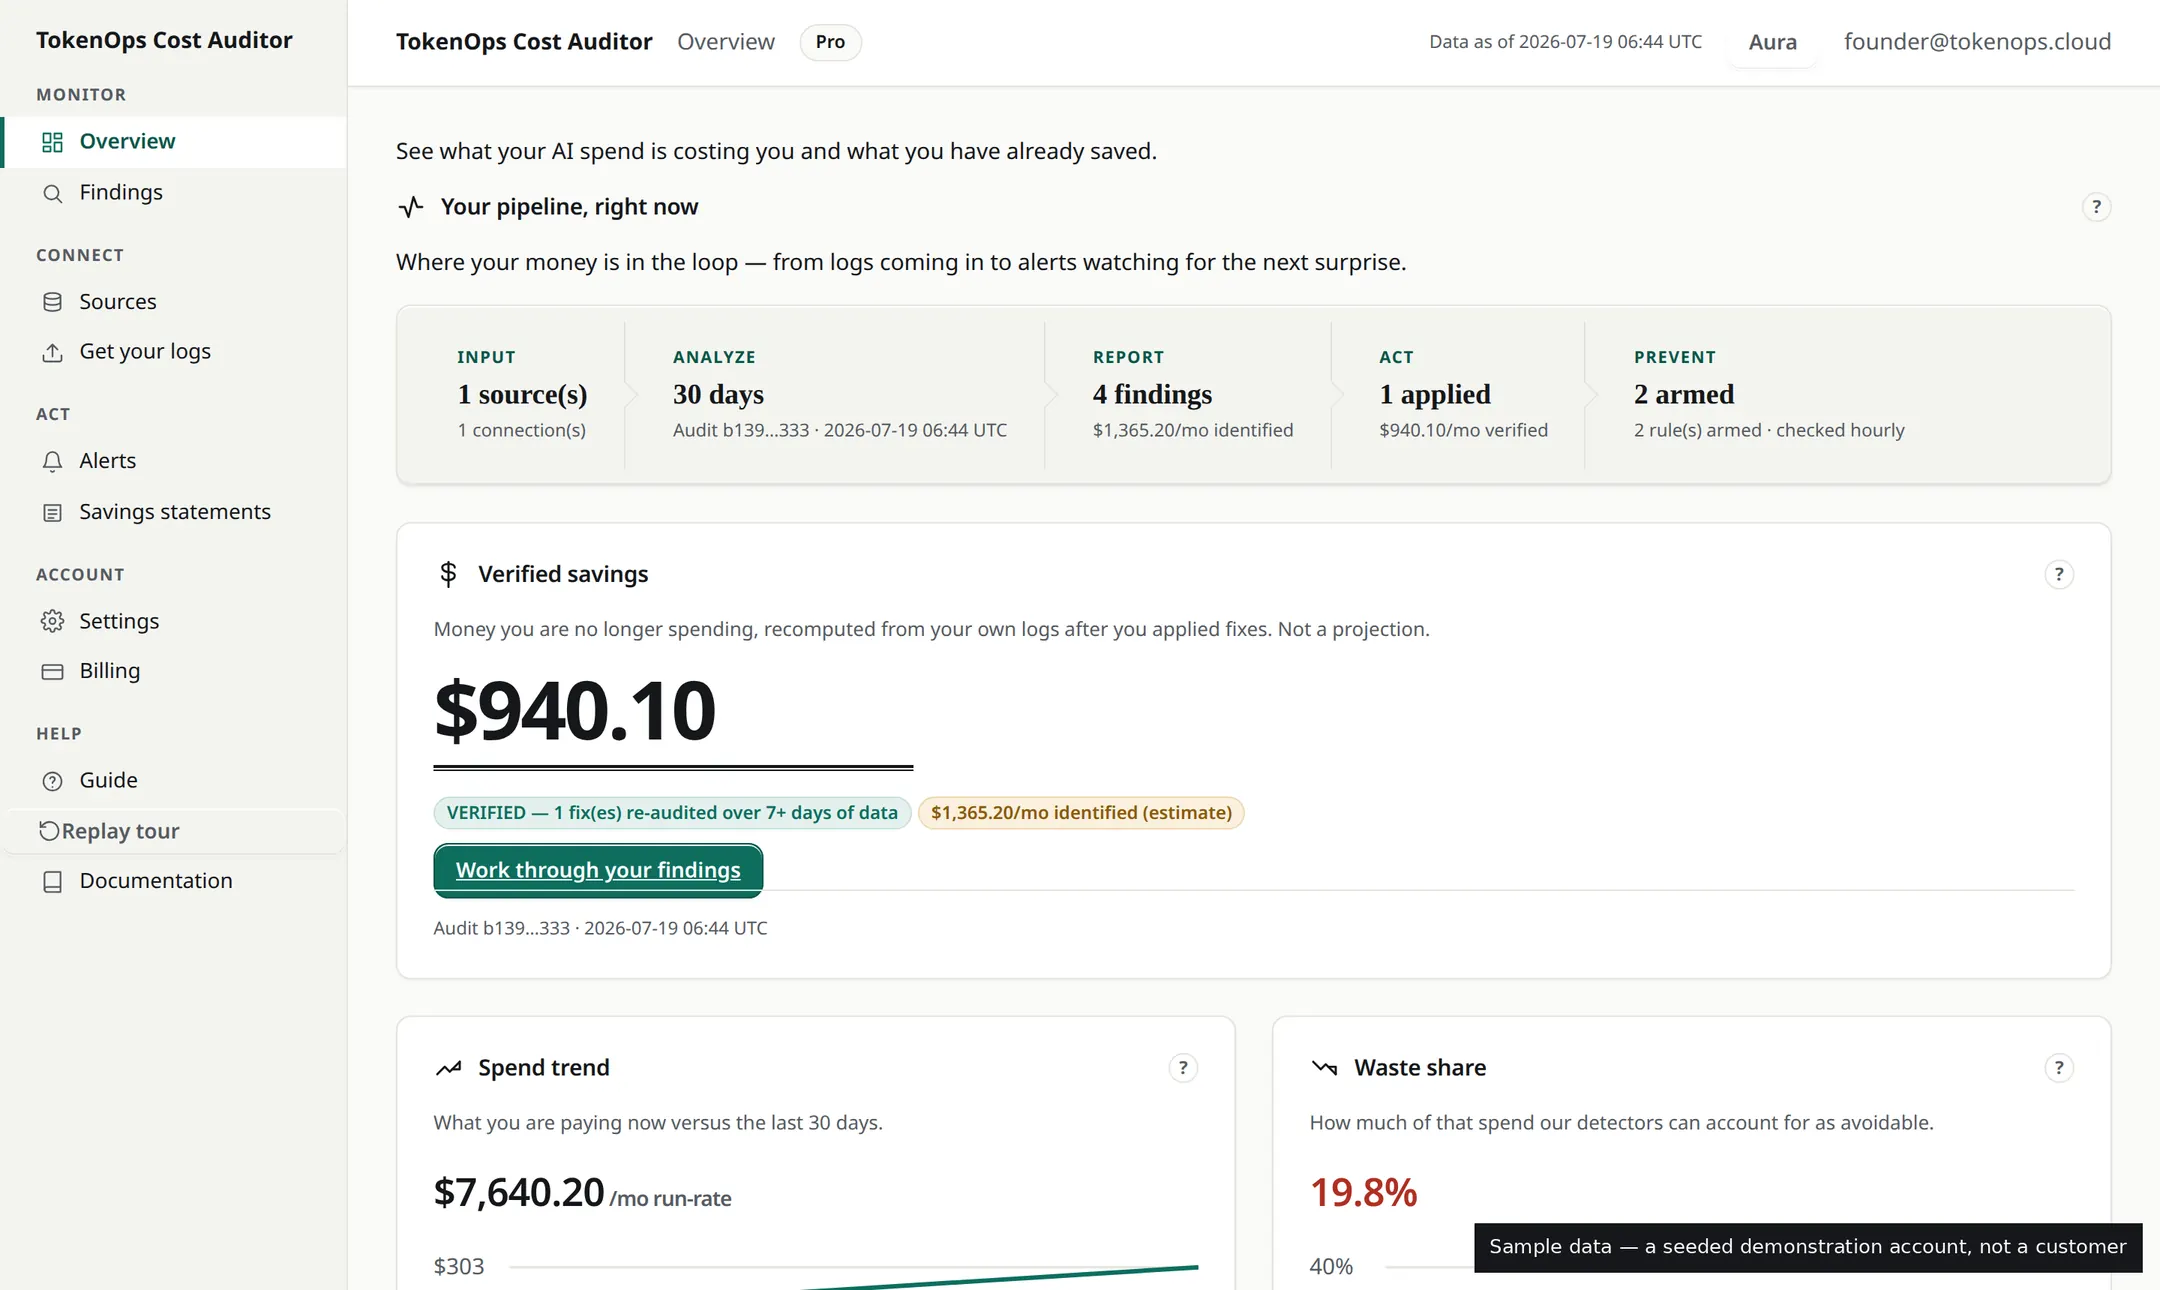Select the INPUT 1 source(s) pipeline stage
The width and height of the screenshot is (2160, 1290).
click(522, 394)
